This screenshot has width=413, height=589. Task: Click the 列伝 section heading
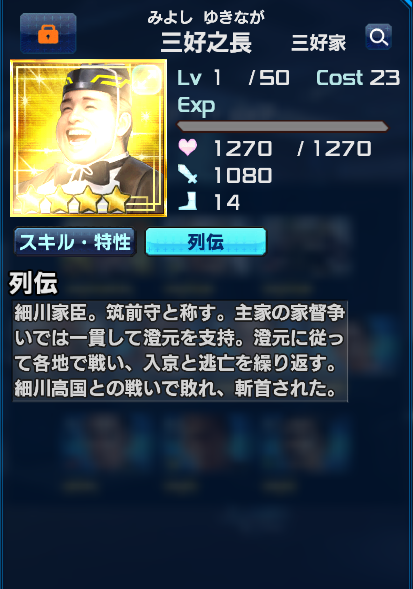33,283
